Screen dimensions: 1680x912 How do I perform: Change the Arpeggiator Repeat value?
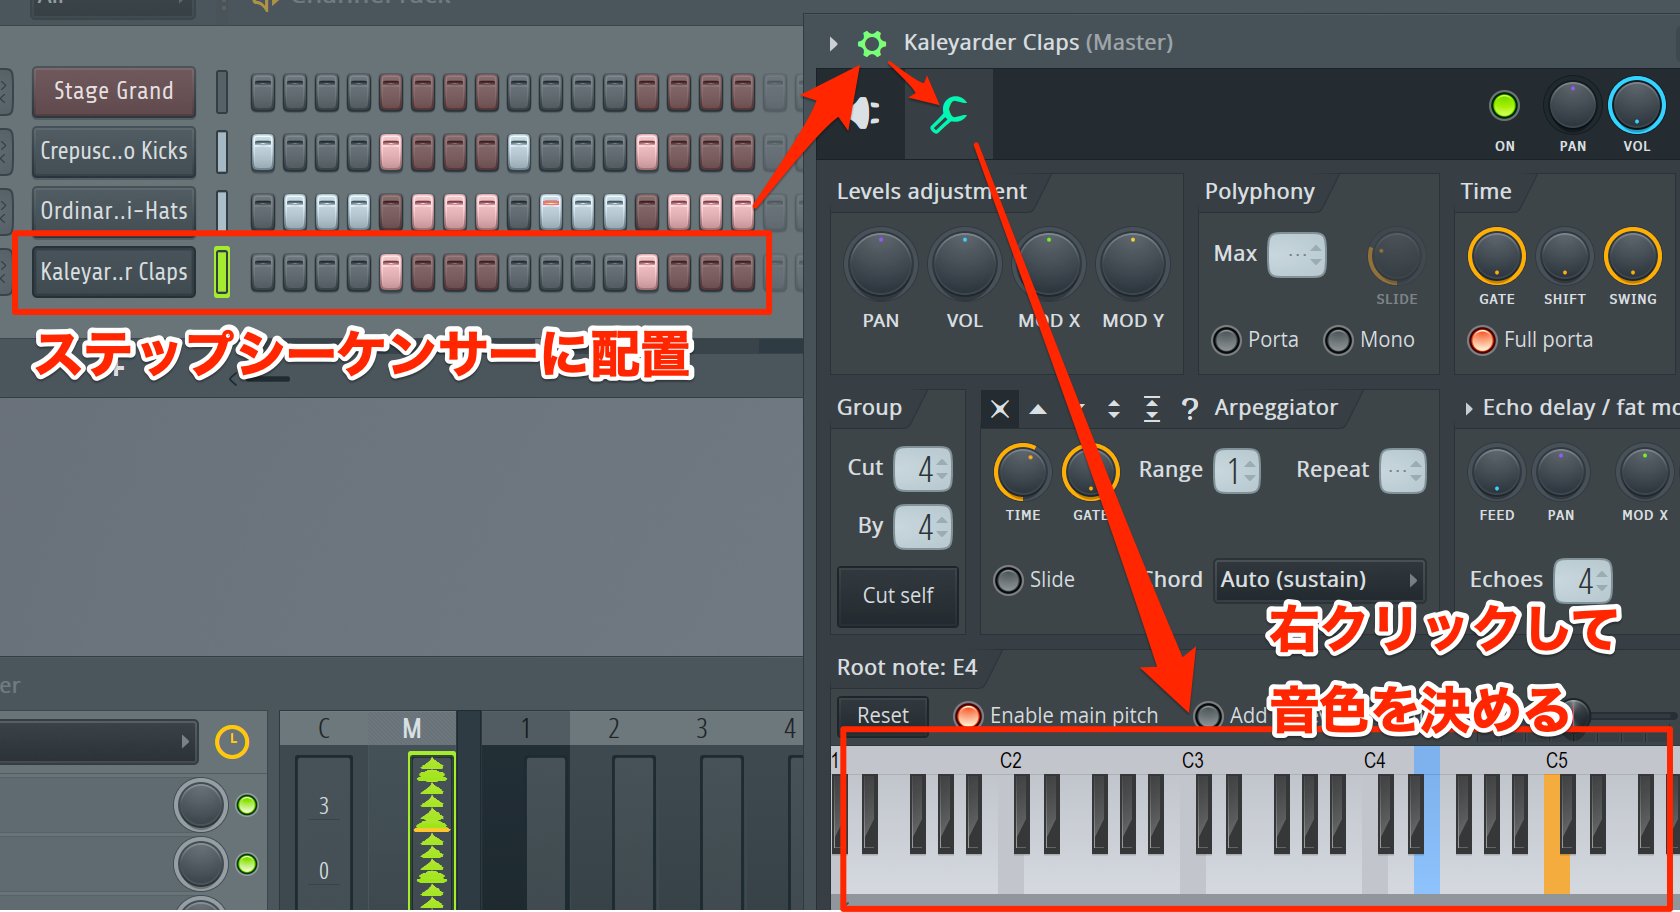(x=1402, y=471)
